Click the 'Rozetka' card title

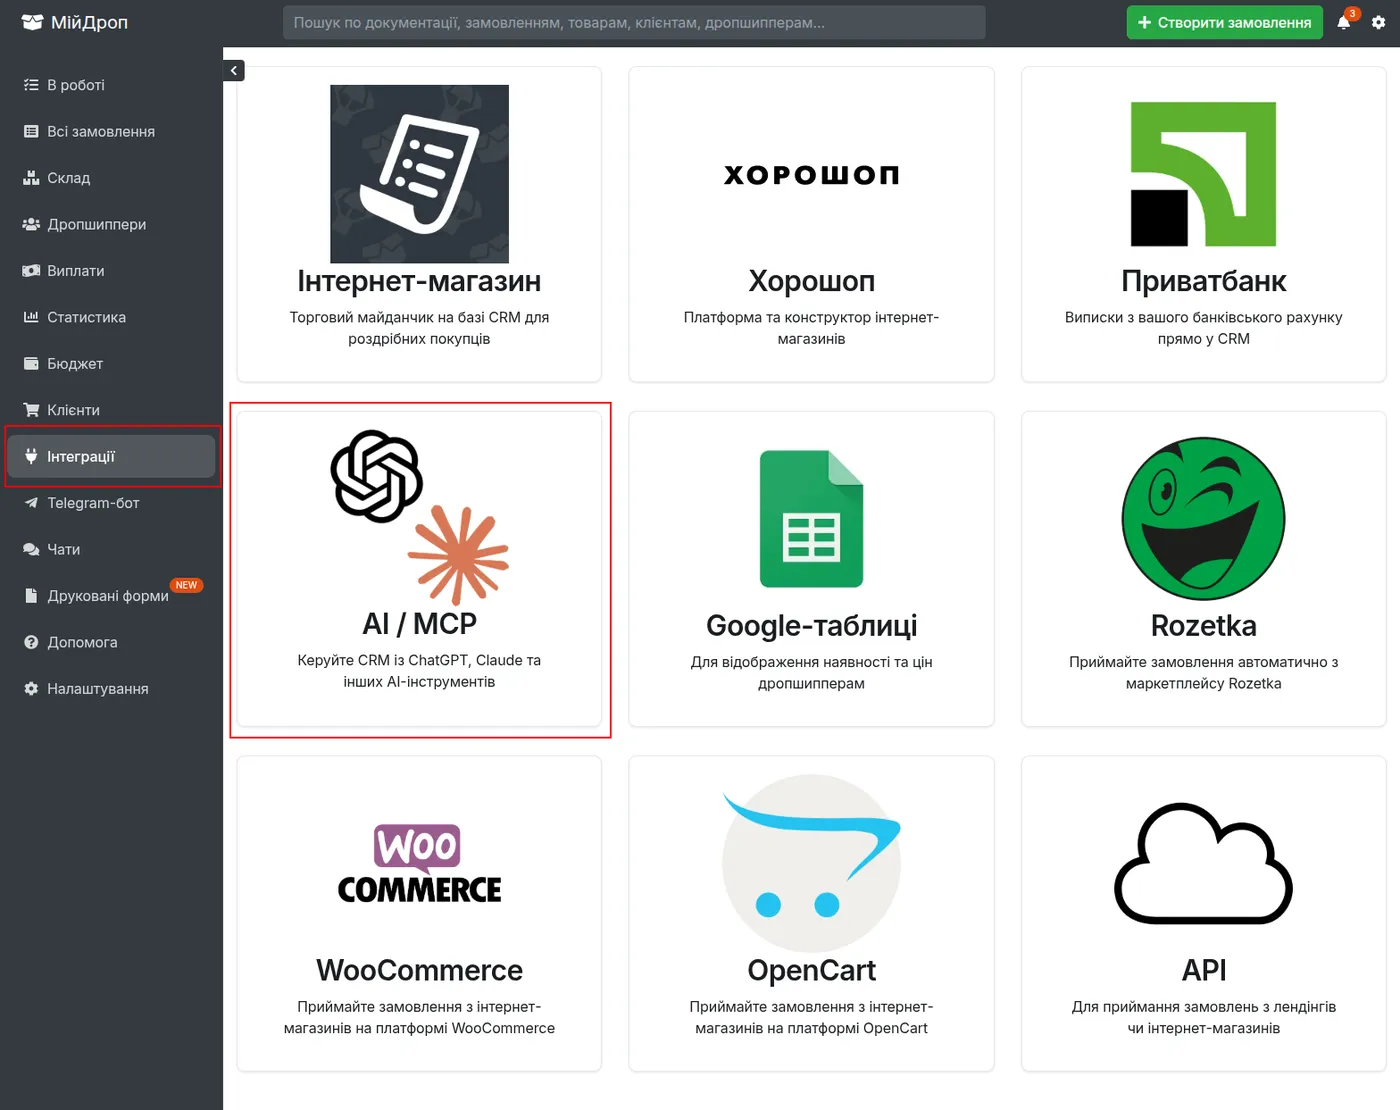point(1203,626)
